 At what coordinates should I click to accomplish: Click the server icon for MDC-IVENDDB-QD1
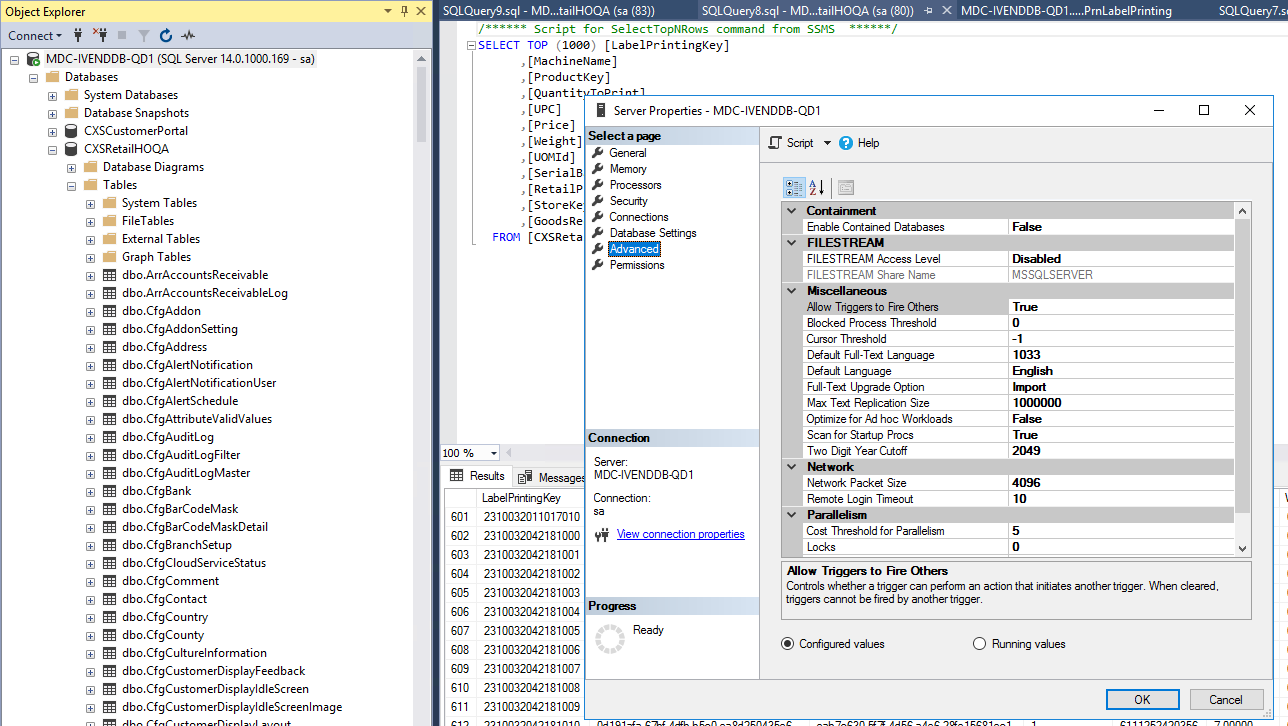(x=33, y=59)
